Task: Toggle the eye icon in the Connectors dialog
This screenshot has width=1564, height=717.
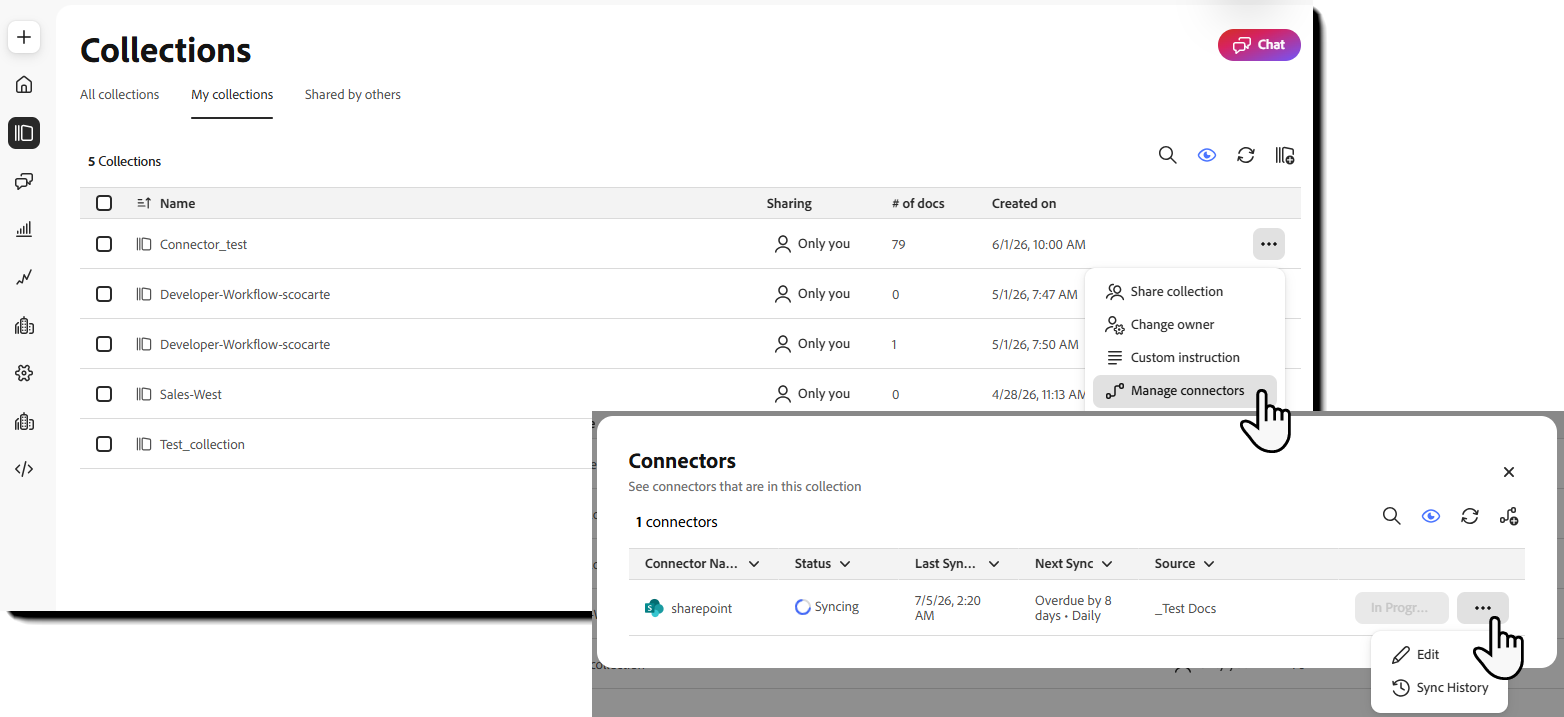Action: (1431, 516)
